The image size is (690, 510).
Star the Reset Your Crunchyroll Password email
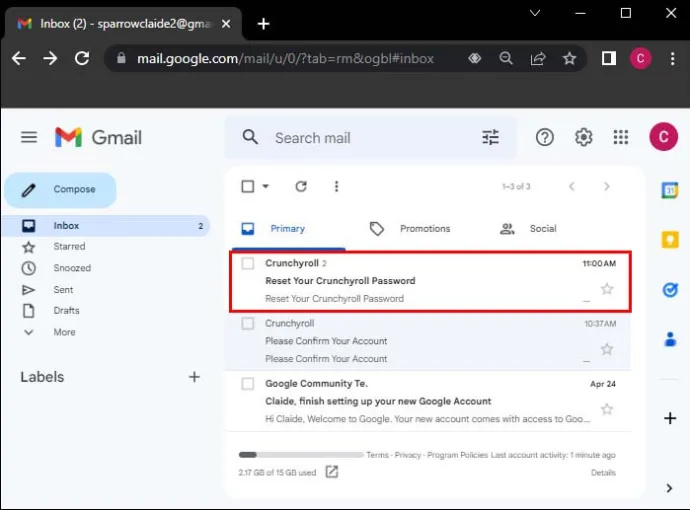tap(607, 289)
